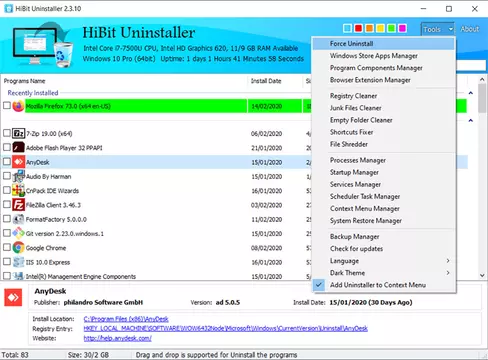Click the Google Chrome icon
The height and width of the screenshot is (360, 488).
click(x=18, y=248)
